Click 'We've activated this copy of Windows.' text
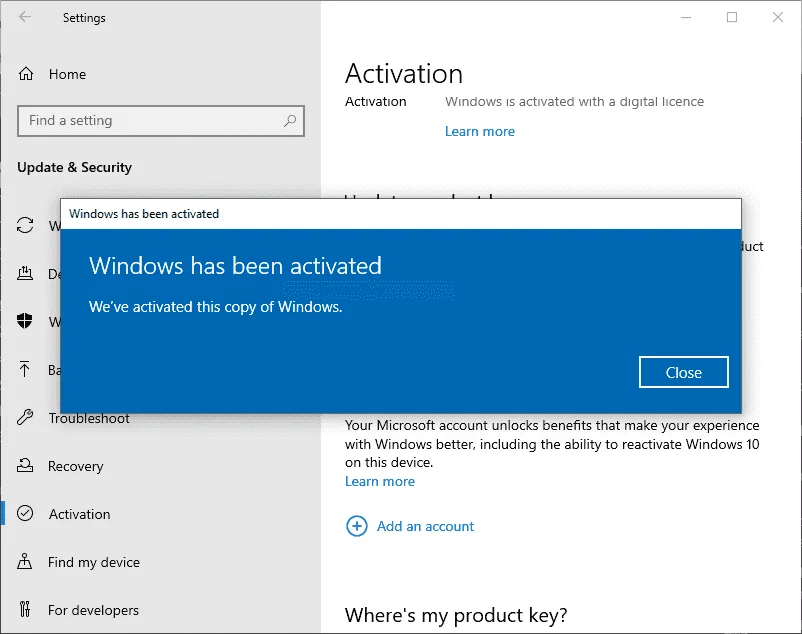This screenshot has width=802, height=634. point(215,307)
